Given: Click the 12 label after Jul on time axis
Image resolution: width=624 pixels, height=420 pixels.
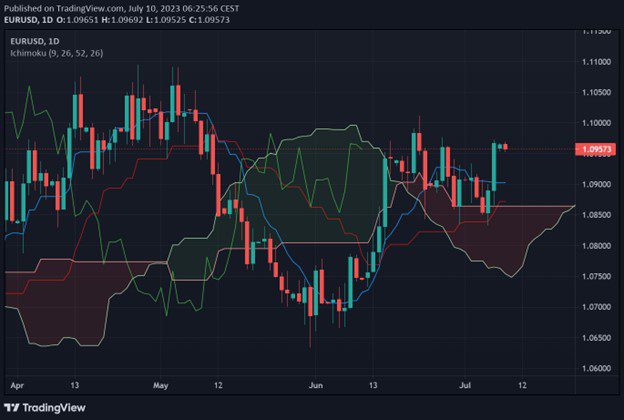Looking at the screenshot, I should [522, 385].
